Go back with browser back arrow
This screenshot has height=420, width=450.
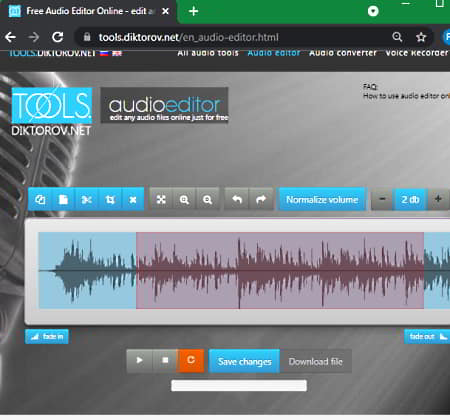click(x=11, y=37)
